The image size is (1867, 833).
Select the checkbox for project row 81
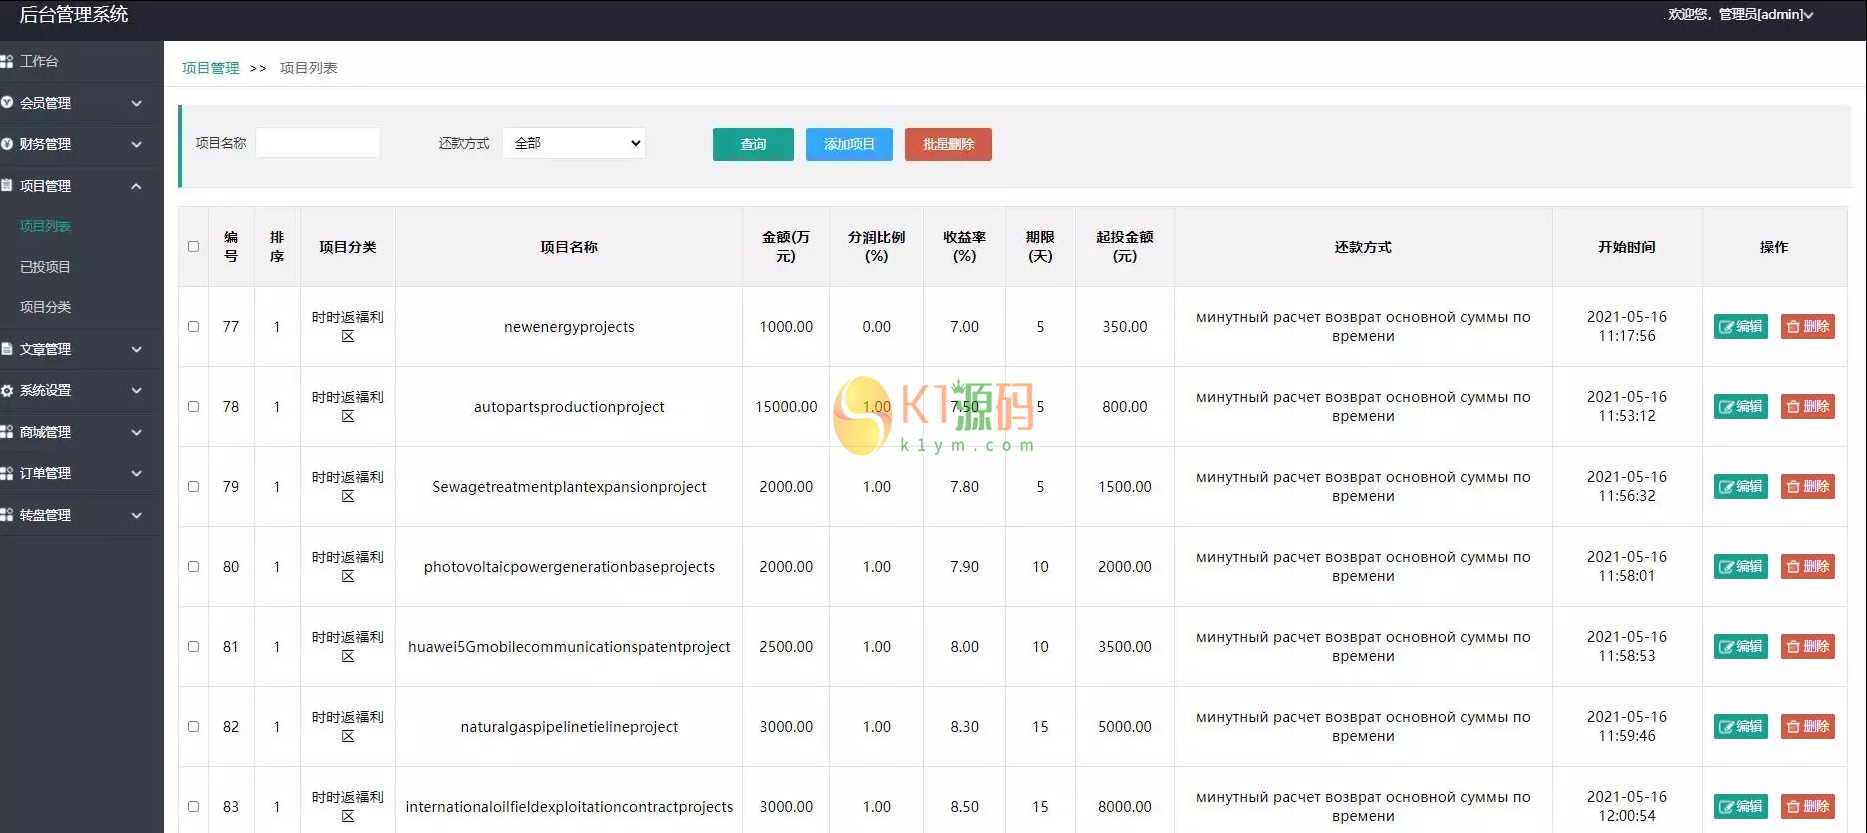[x=194, y=647]
